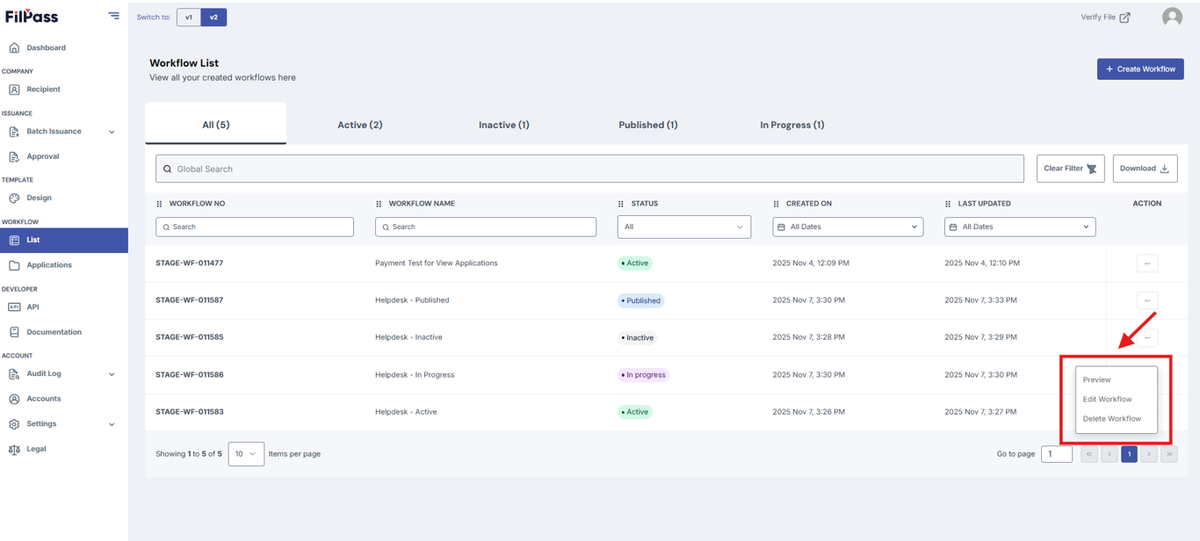Image resolution: width=1200 pixels, height=541 pixels.
Task: Click Last Updated column grip icon
Action: [x=948, y=204]
